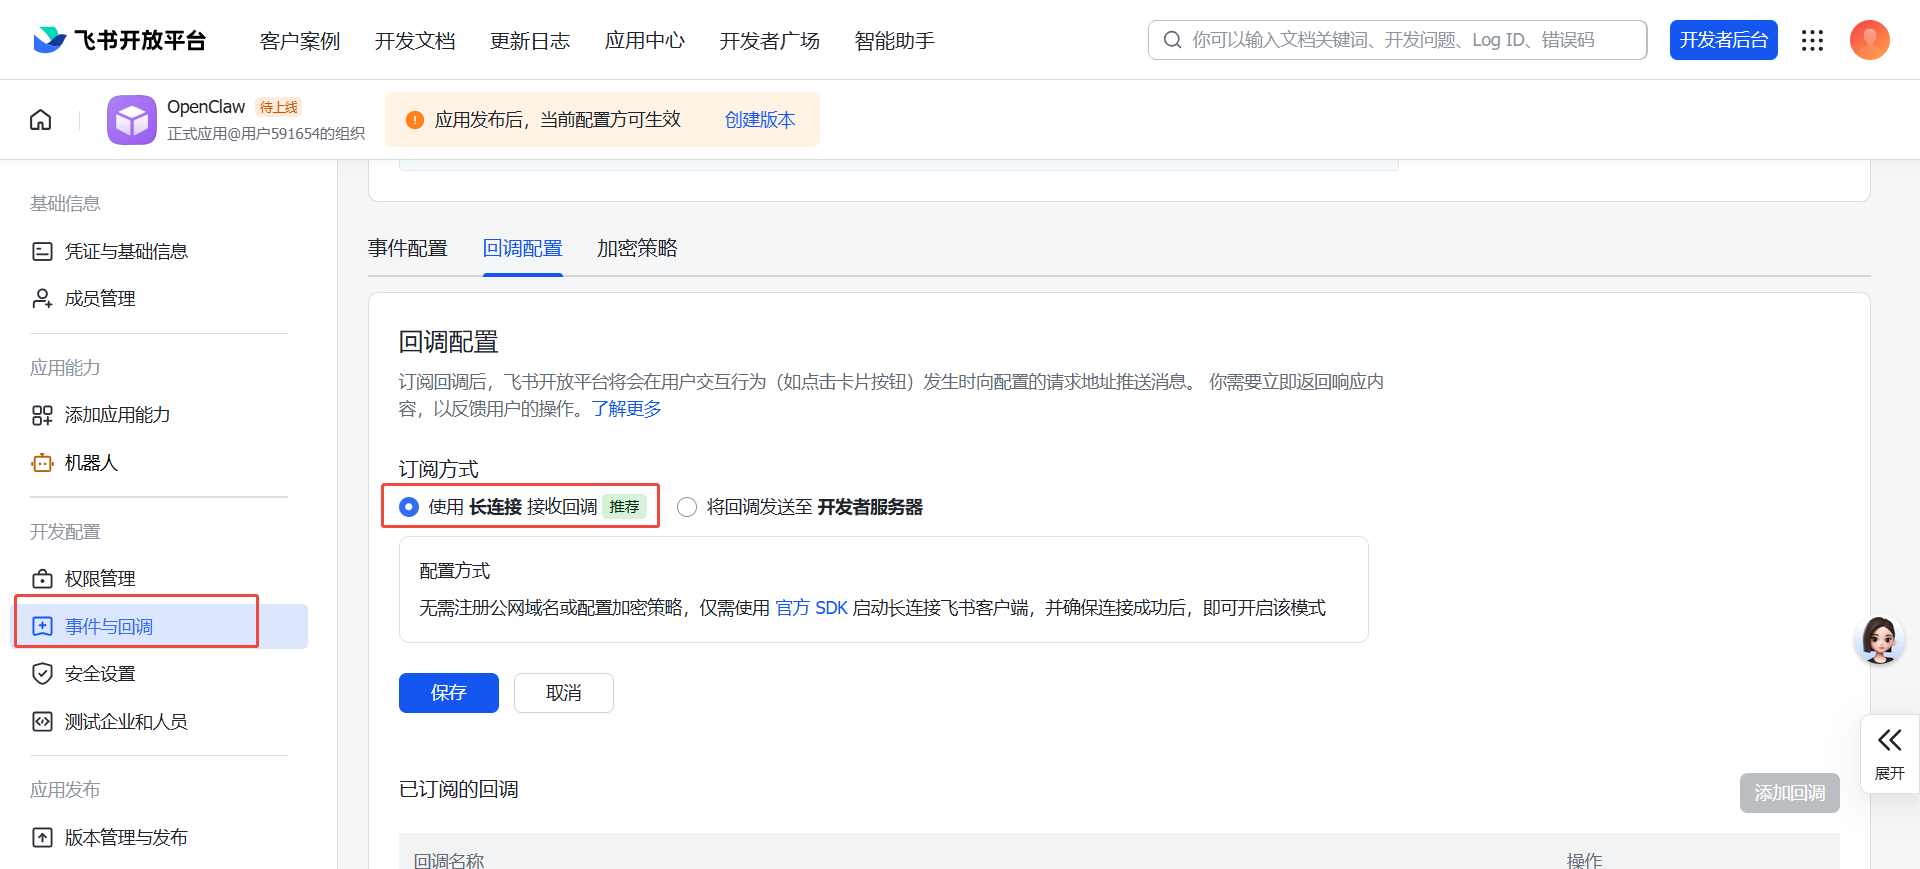Open 版本管理与发布 in the sidebar
Image resolution: width=1920 pixels, height=869 pixels.
pyautogui.click(x=126, y=838)
